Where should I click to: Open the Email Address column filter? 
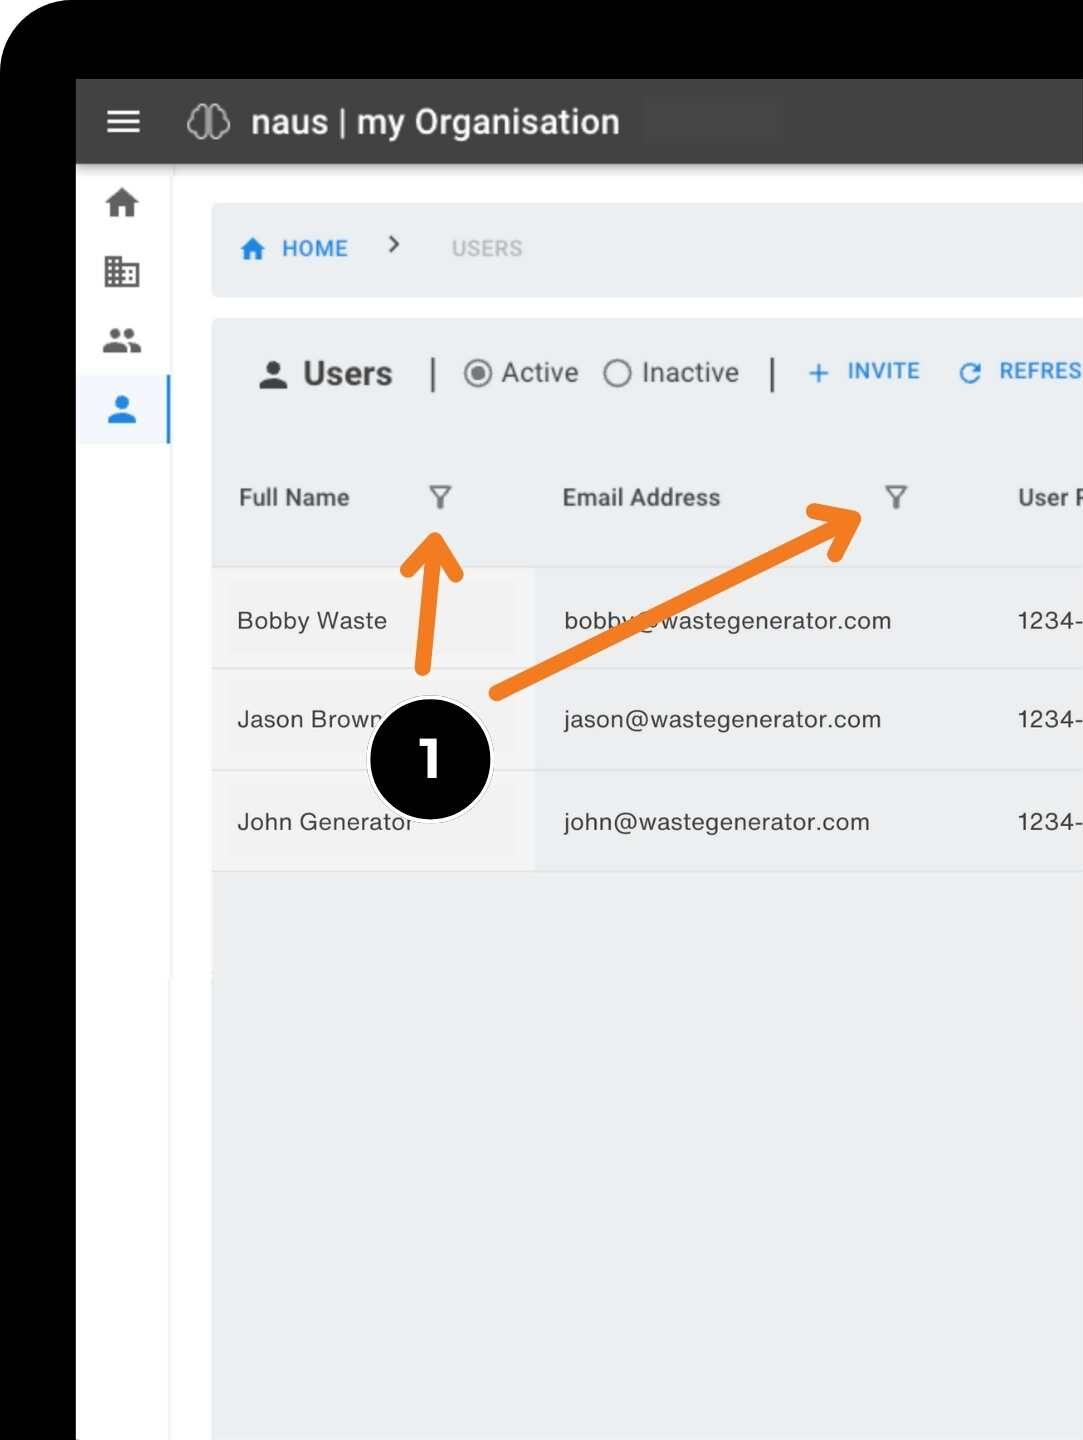[x=896, y=497]
